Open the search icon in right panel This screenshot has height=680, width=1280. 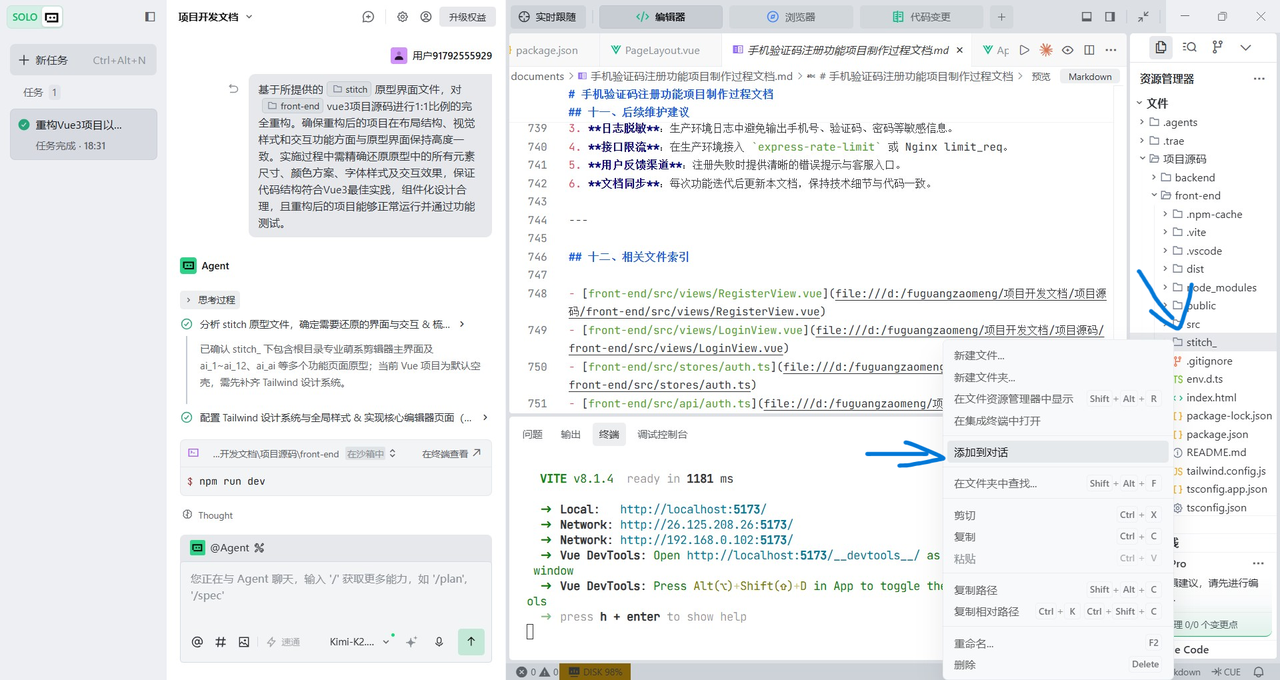[1189, 47]
